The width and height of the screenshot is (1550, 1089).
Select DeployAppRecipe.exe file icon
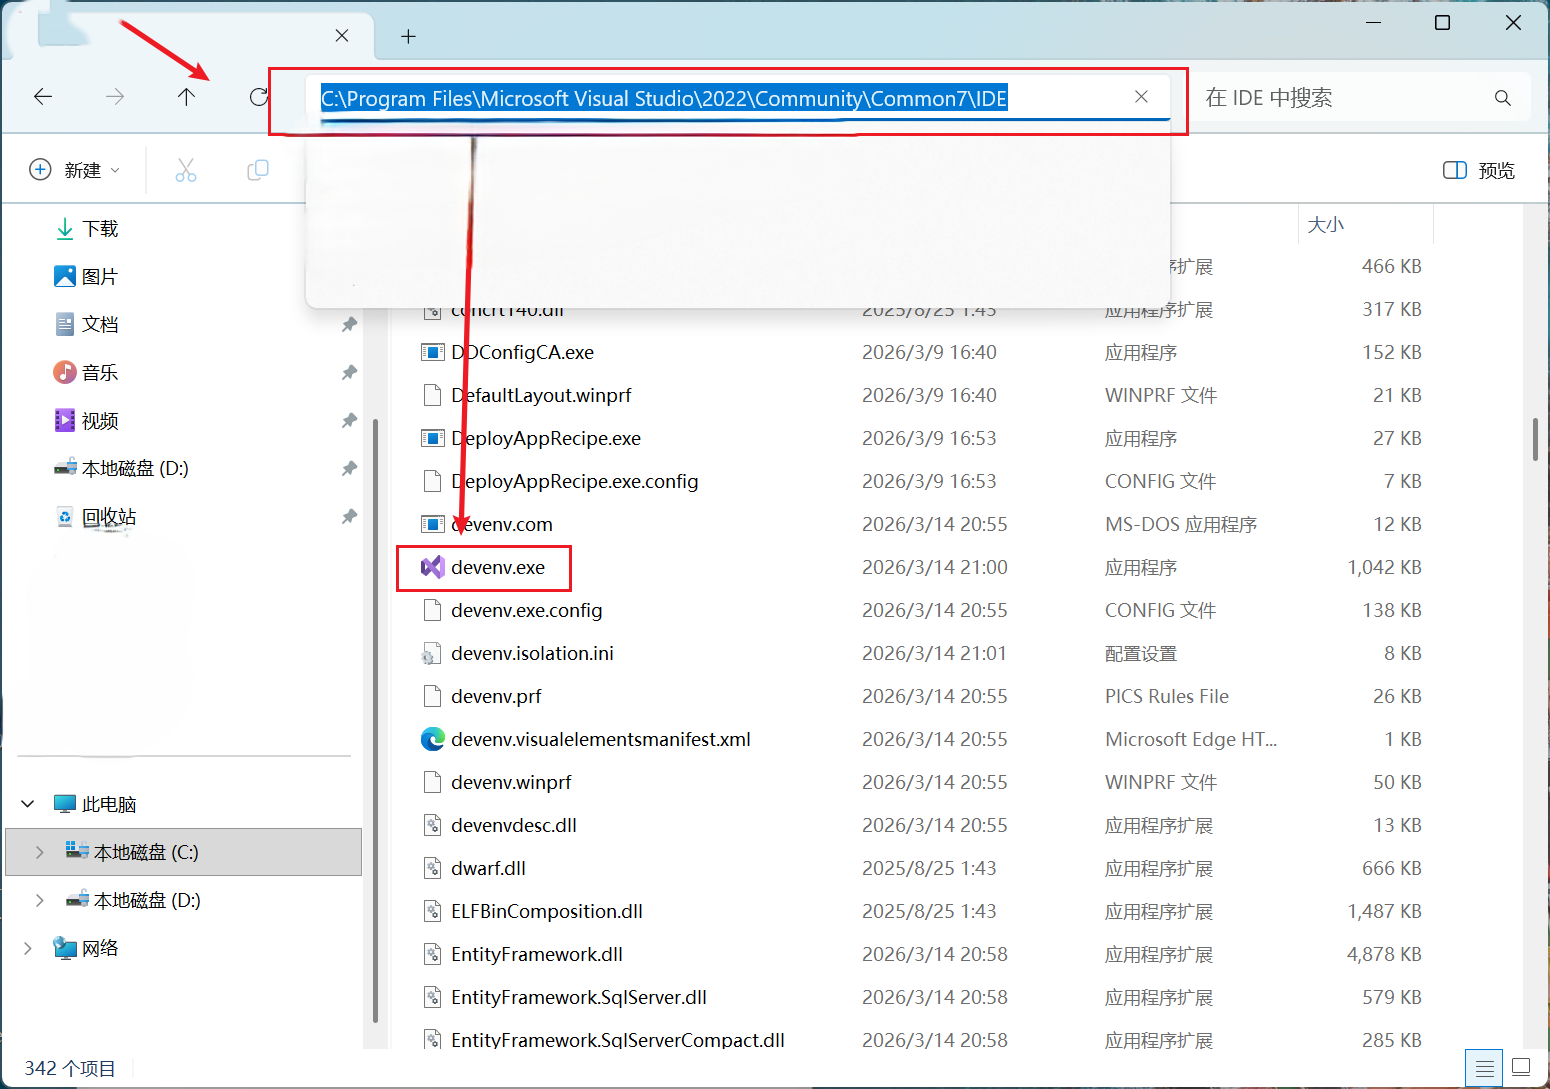pyautogui.click(x=432, y=439)
